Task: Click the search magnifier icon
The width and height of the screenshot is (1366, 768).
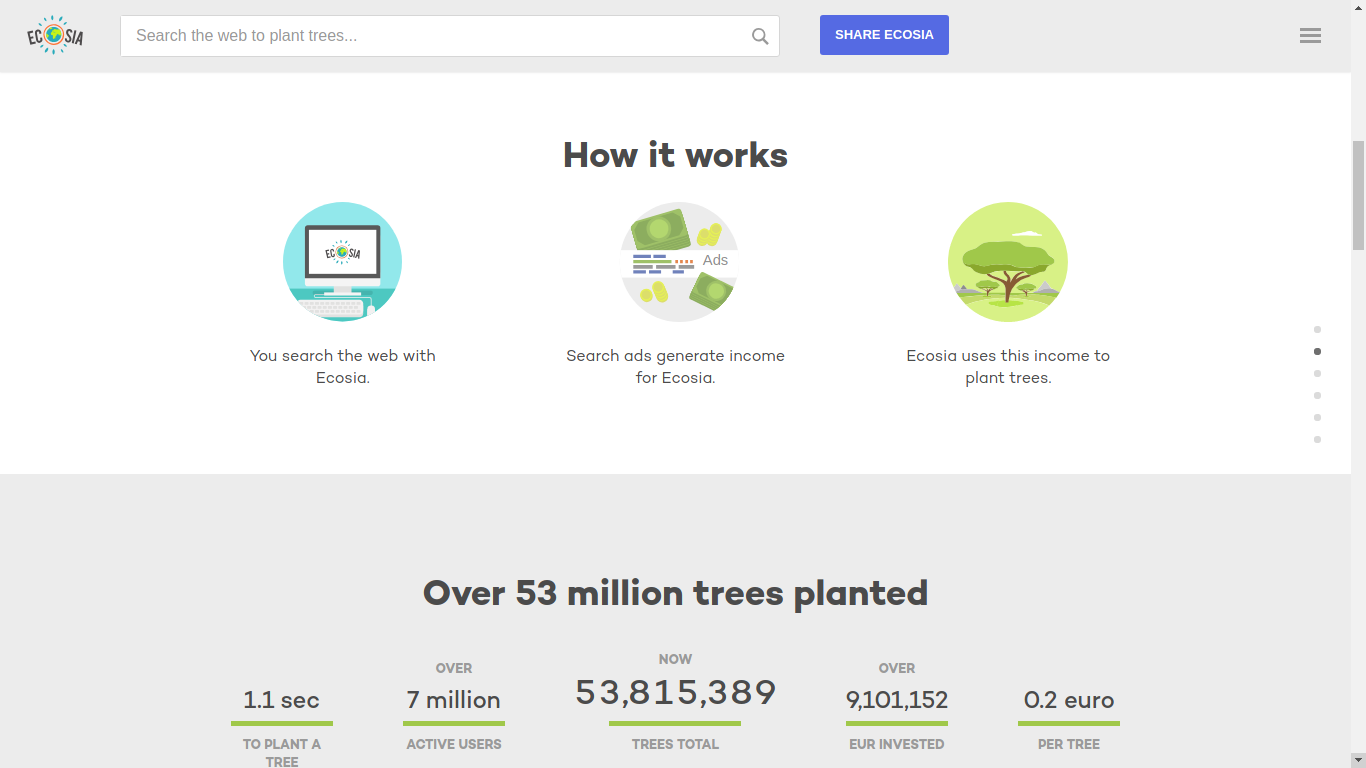Action: pos(760,36)
